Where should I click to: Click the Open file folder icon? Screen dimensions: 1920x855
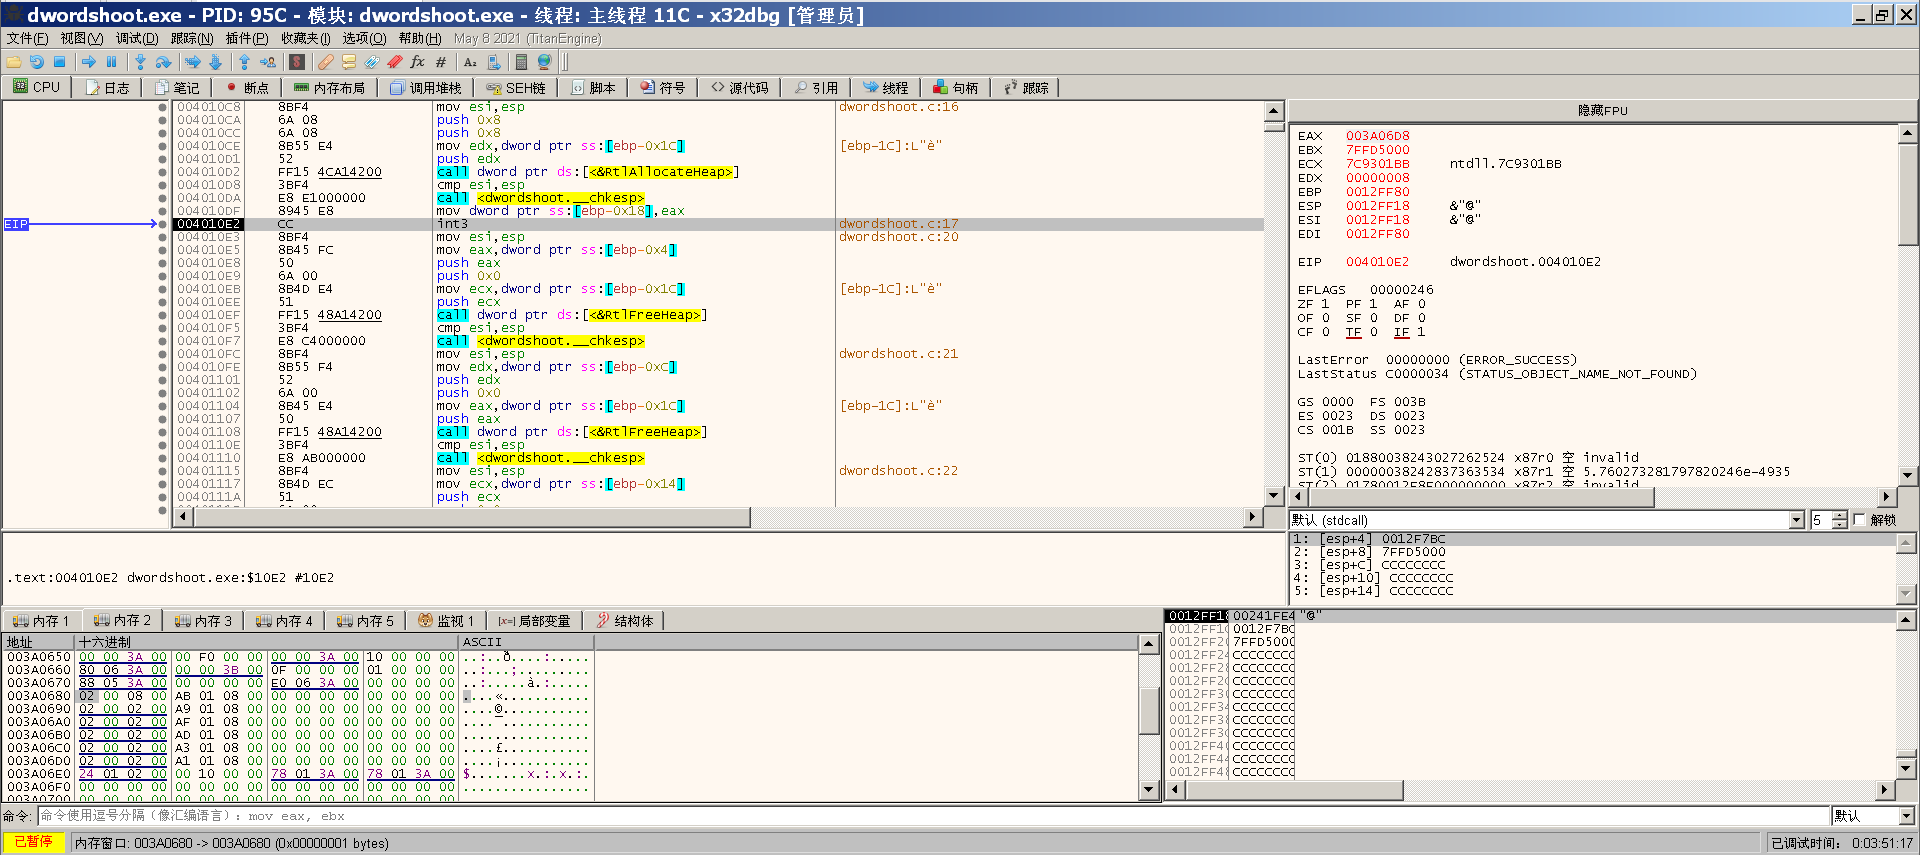pyautogui.click(x=14, y=62)
